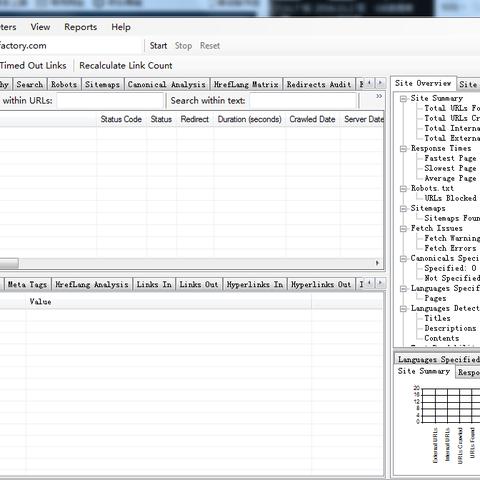Focus the Search within text field
The height and width of the screenshot is (480, 480).
tap(303, 101)
